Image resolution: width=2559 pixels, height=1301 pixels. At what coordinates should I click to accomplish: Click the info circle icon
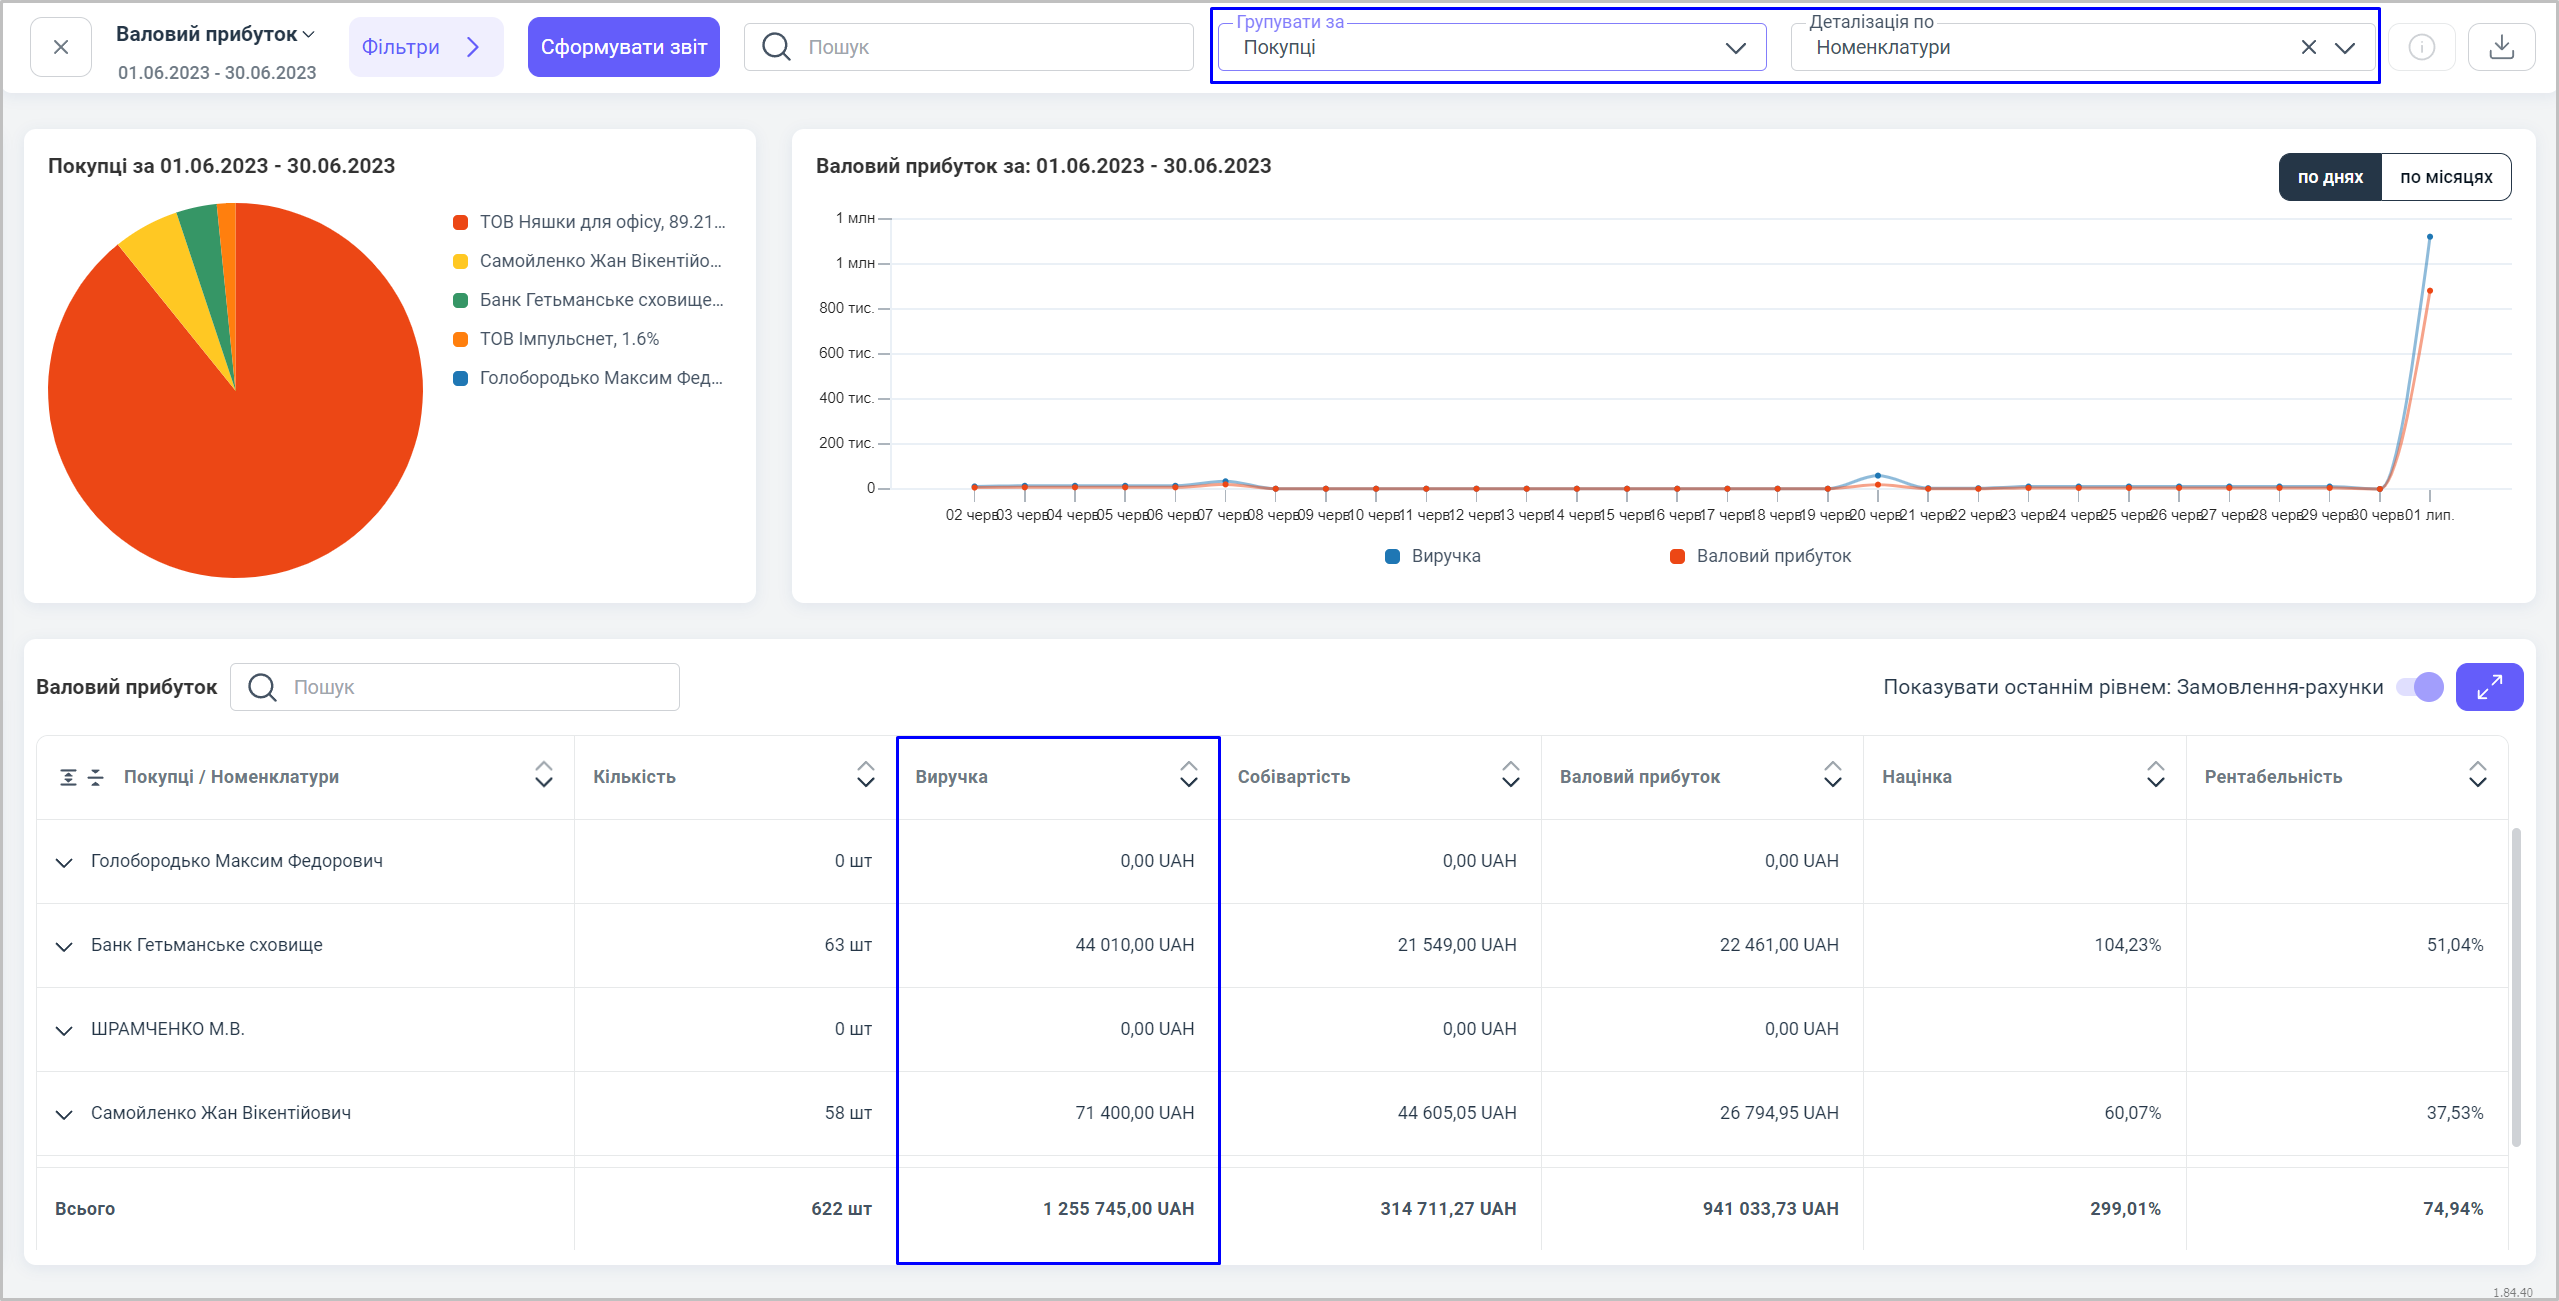[x=2421, y=47]
